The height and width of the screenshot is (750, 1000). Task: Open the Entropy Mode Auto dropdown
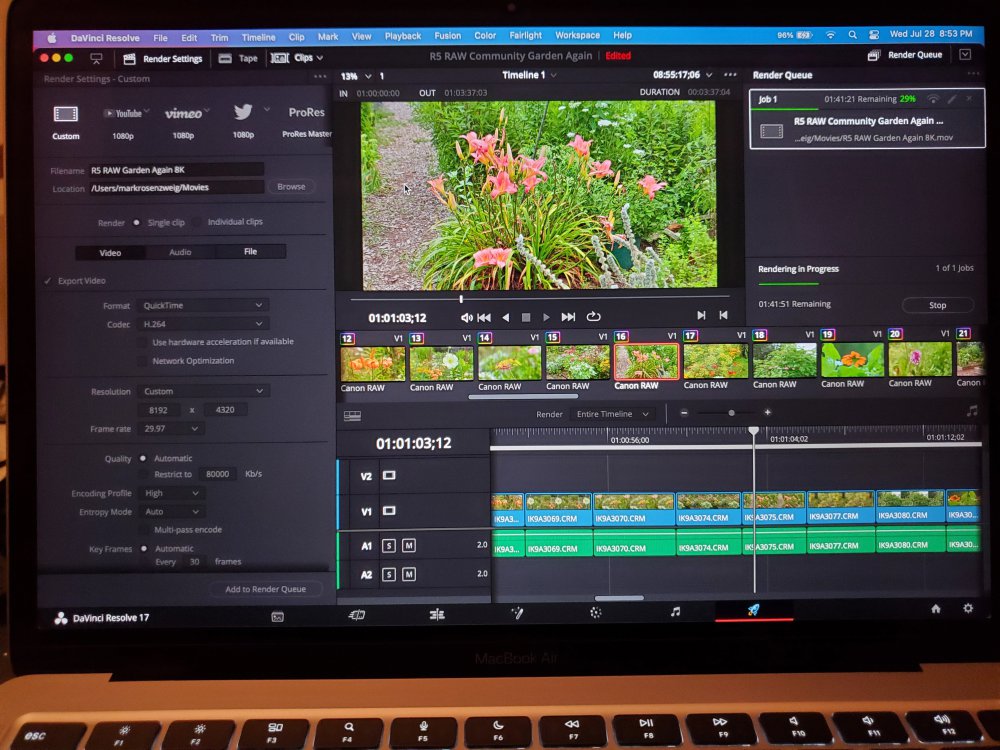[x=172, y=511]
